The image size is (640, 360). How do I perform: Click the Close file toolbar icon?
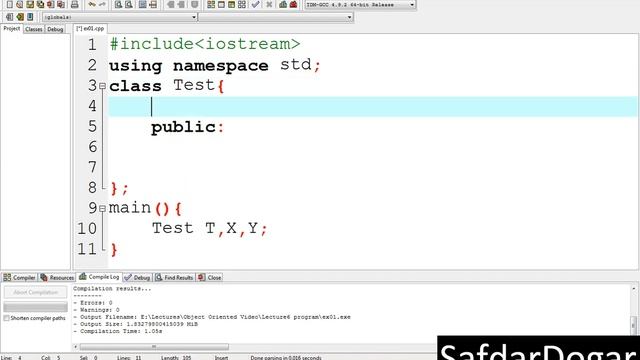51,4
